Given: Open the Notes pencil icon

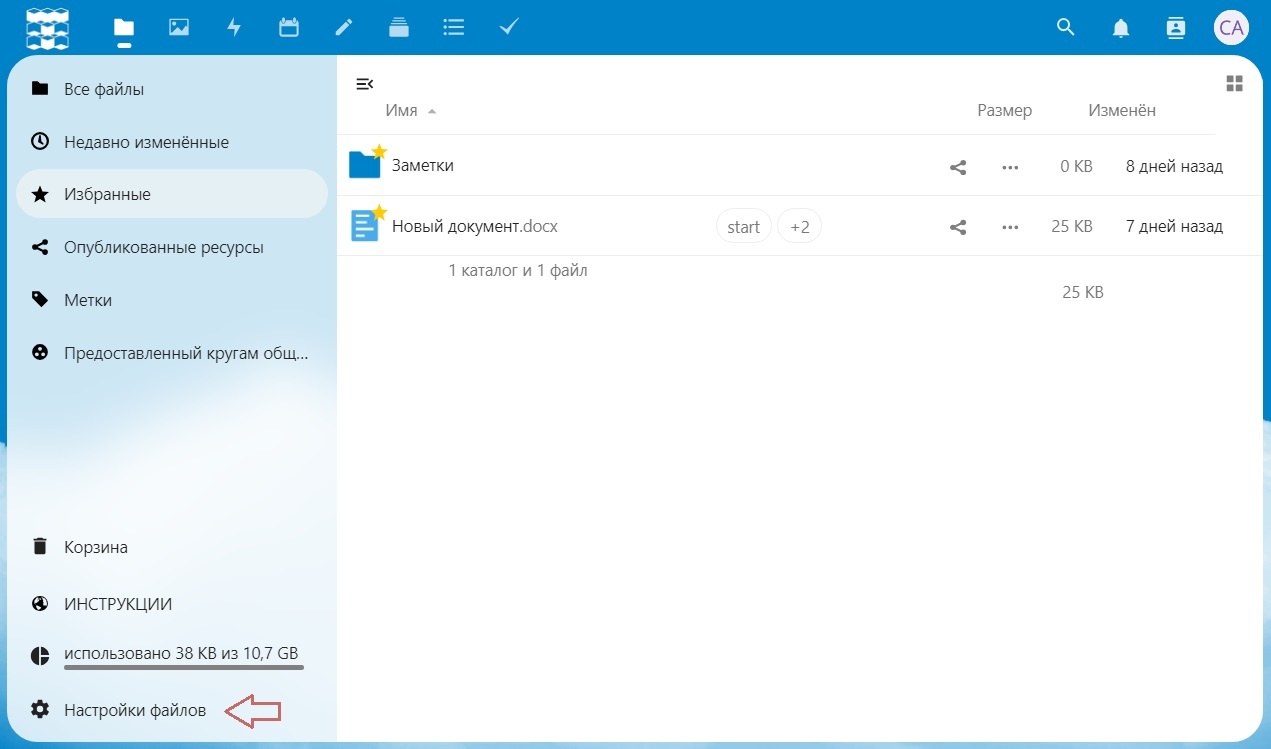Looking at the screenshot, I should [x=344, y=28].
